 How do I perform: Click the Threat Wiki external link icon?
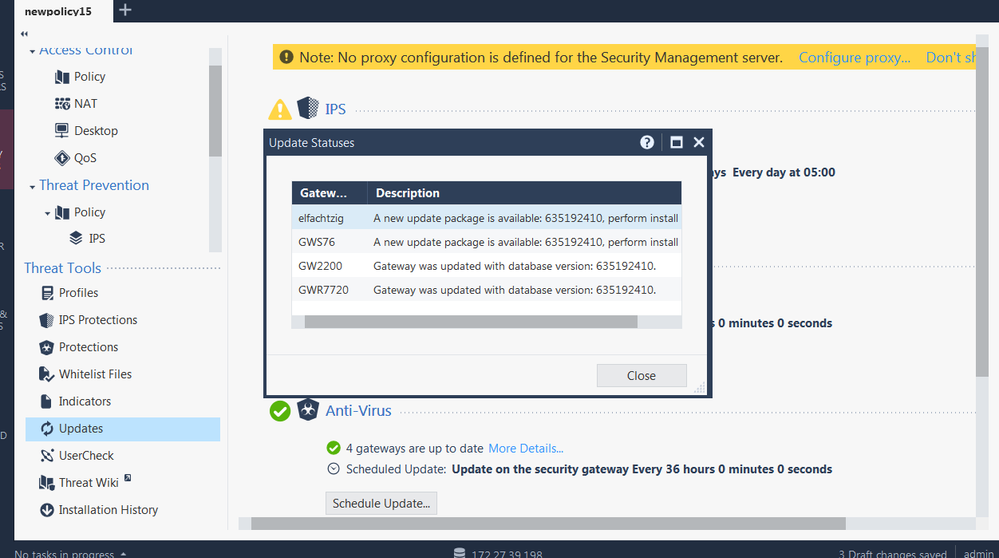pyautogui.click(x=127, y=478)
